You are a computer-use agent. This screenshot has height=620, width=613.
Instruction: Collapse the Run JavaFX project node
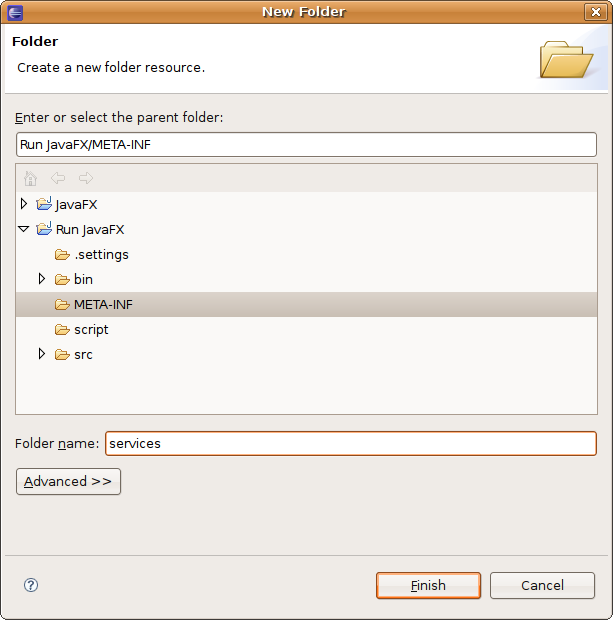click(24, 229)
